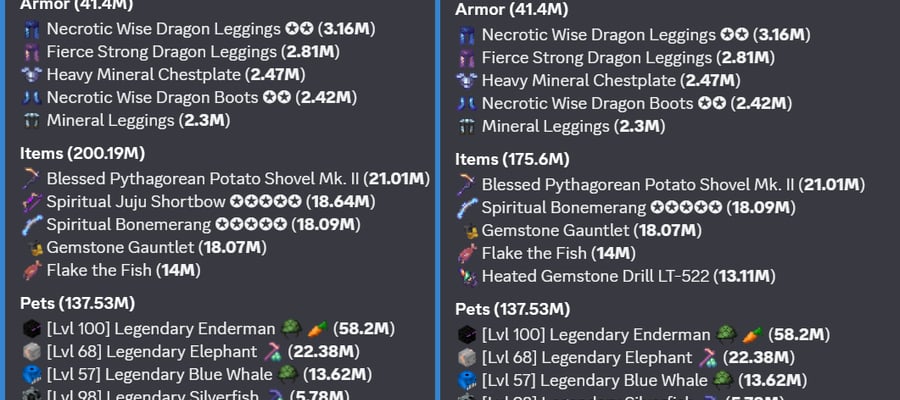The width and height of the screenshot is (900, 400).
Task: Click the Heated Gemstone Drill icon
Action: [x=467, y=277]
